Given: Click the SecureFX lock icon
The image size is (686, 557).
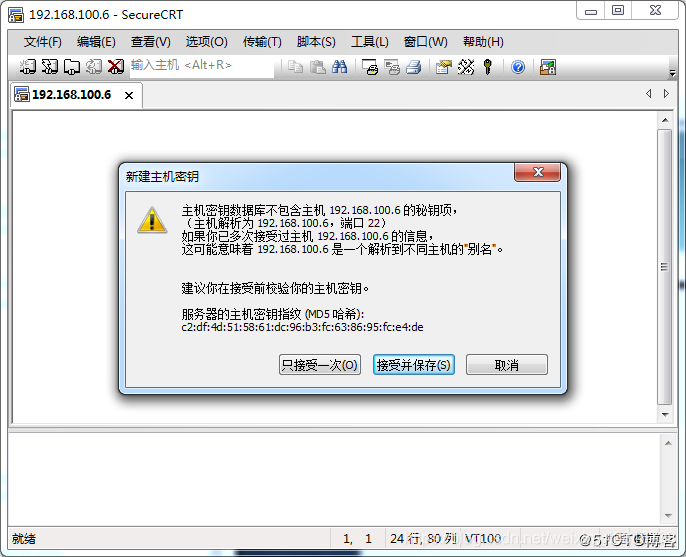Looking at the screenshot, I should pyautogui.click(x=548, y=67).
